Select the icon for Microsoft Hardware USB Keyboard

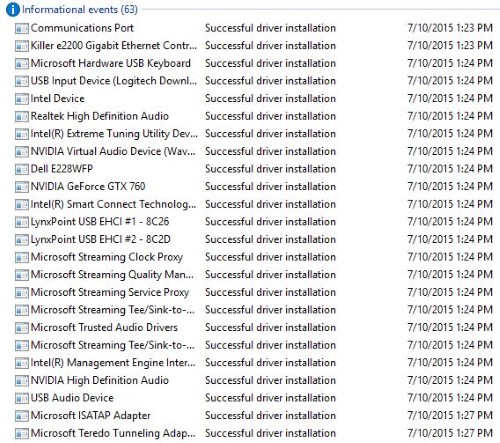click(22, 64)
